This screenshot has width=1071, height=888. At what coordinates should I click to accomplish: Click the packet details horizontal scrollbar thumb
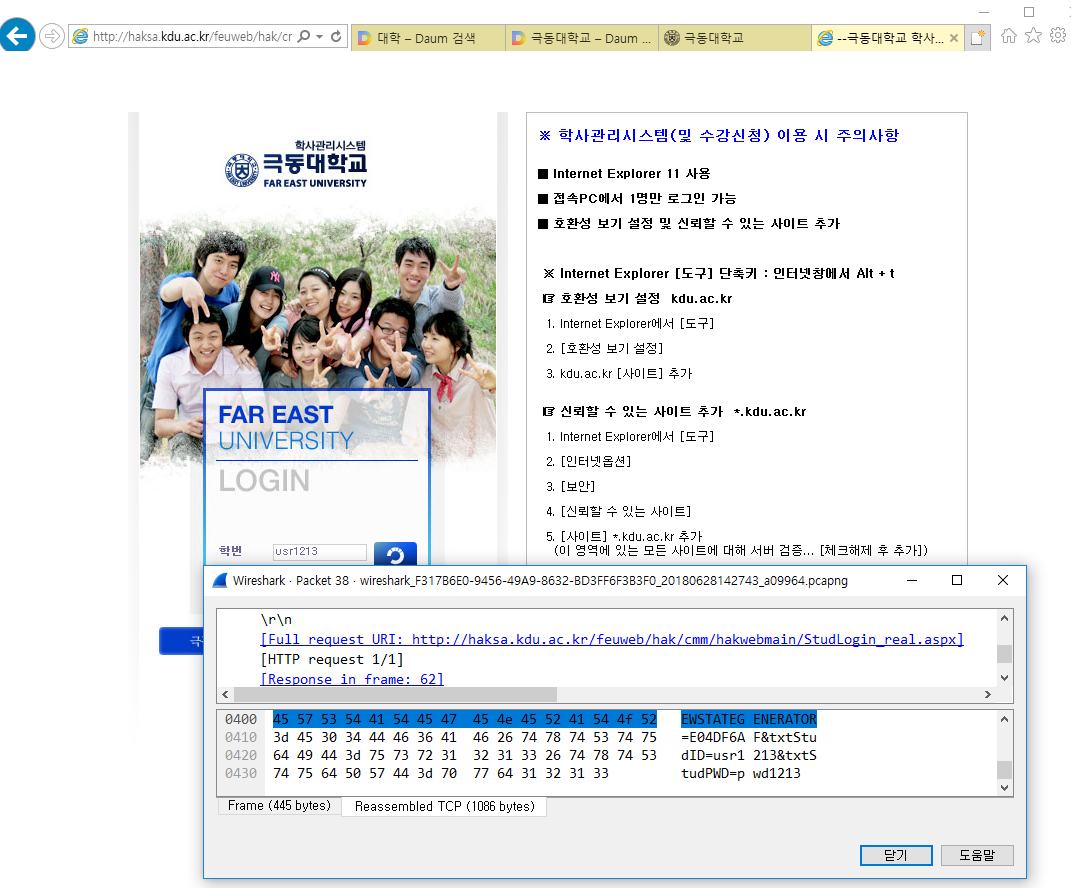[x=395, y=695]
